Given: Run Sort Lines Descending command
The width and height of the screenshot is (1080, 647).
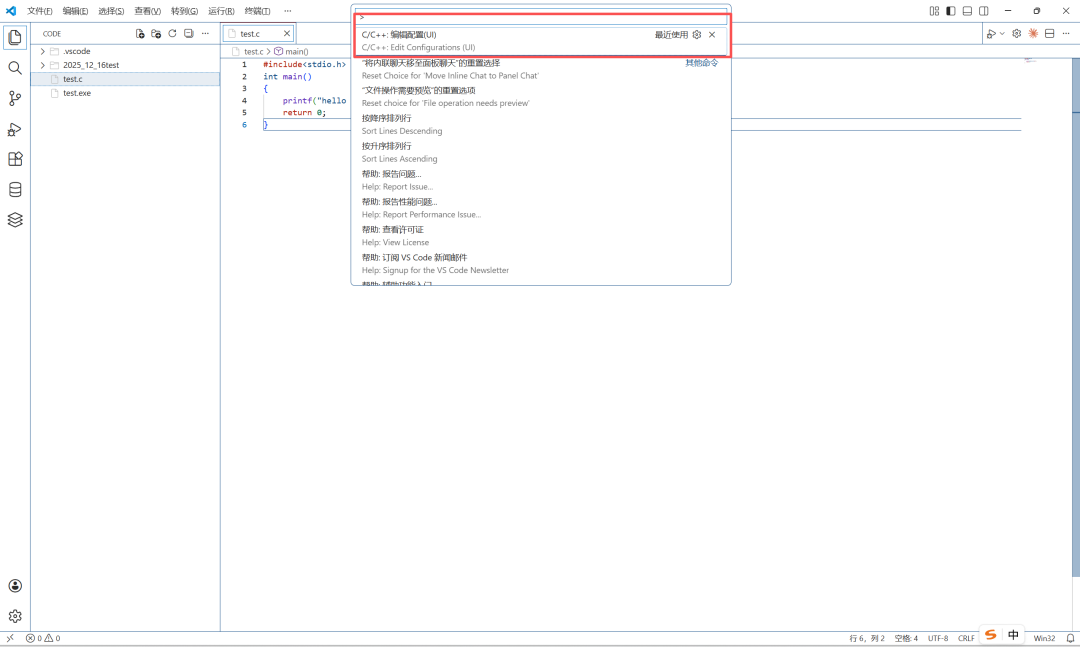Looking at the screenshot, I should 541,125.
